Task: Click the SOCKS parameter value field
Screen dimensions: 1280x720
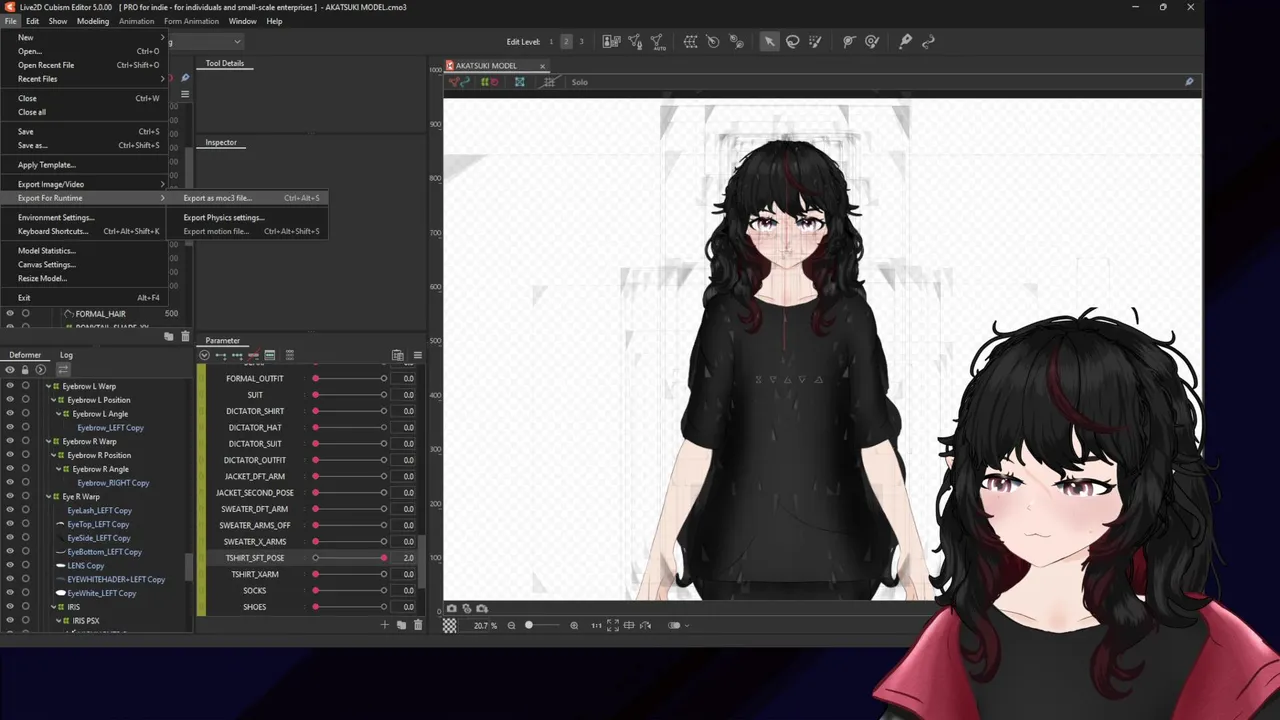Action: coord(404,591)
